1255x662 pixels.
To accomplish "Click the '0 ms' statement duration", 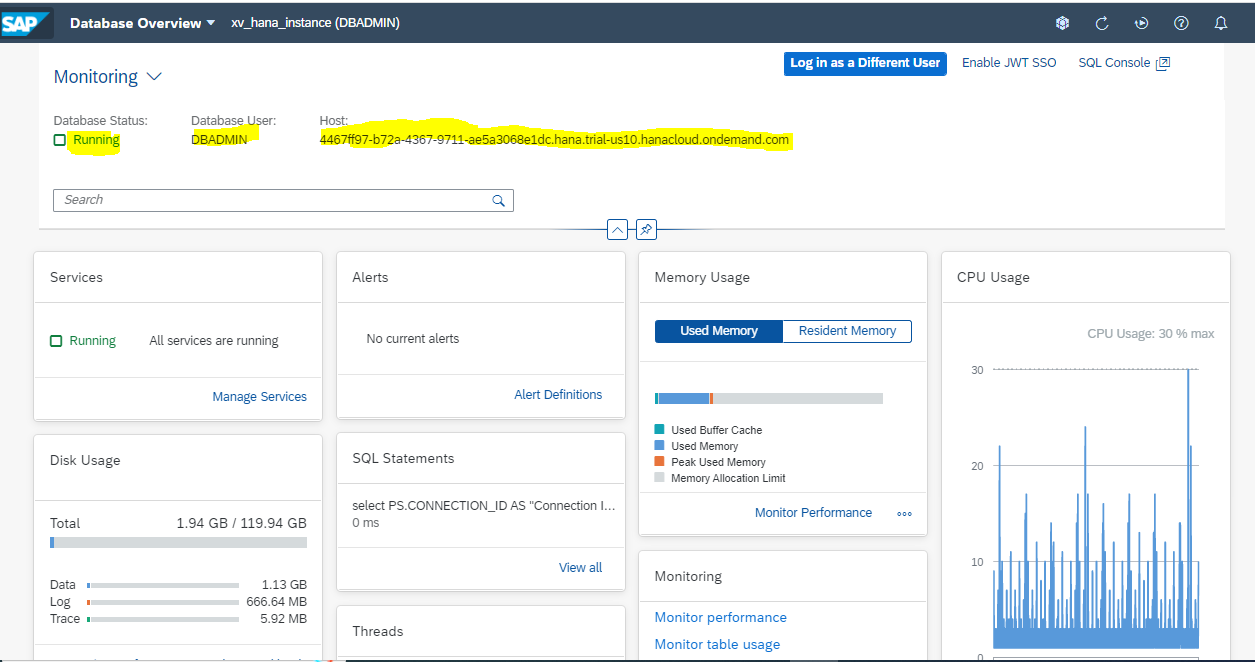I will (366, 523).
